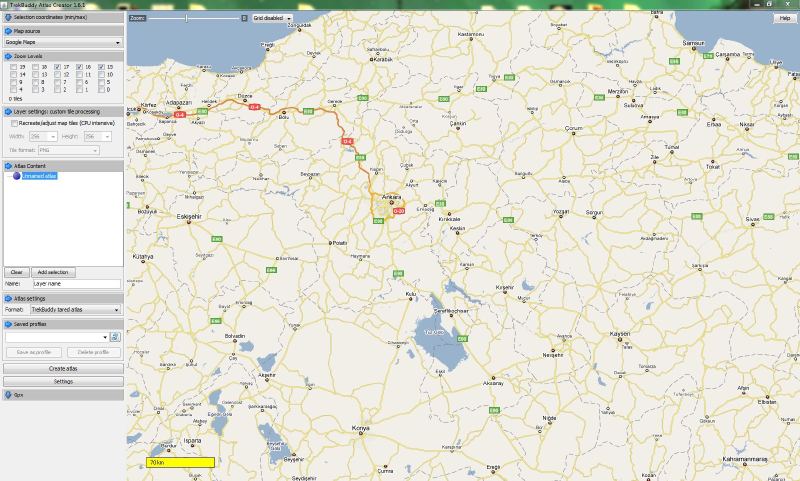This screenshot has height=481, width=800.
Task: Open the Grid disabled dropdown
Action: pyautogui.click(x=272, y=18)
